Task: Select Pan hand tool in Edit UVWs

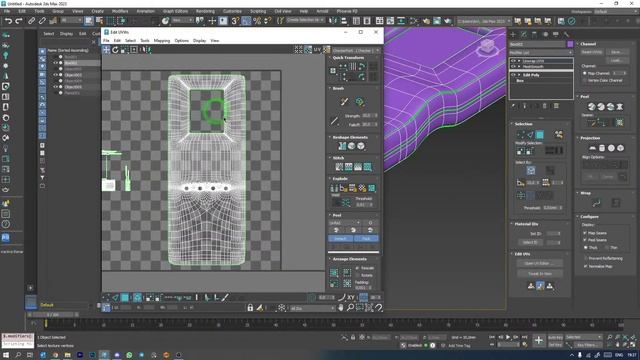Action: (341, 308)
